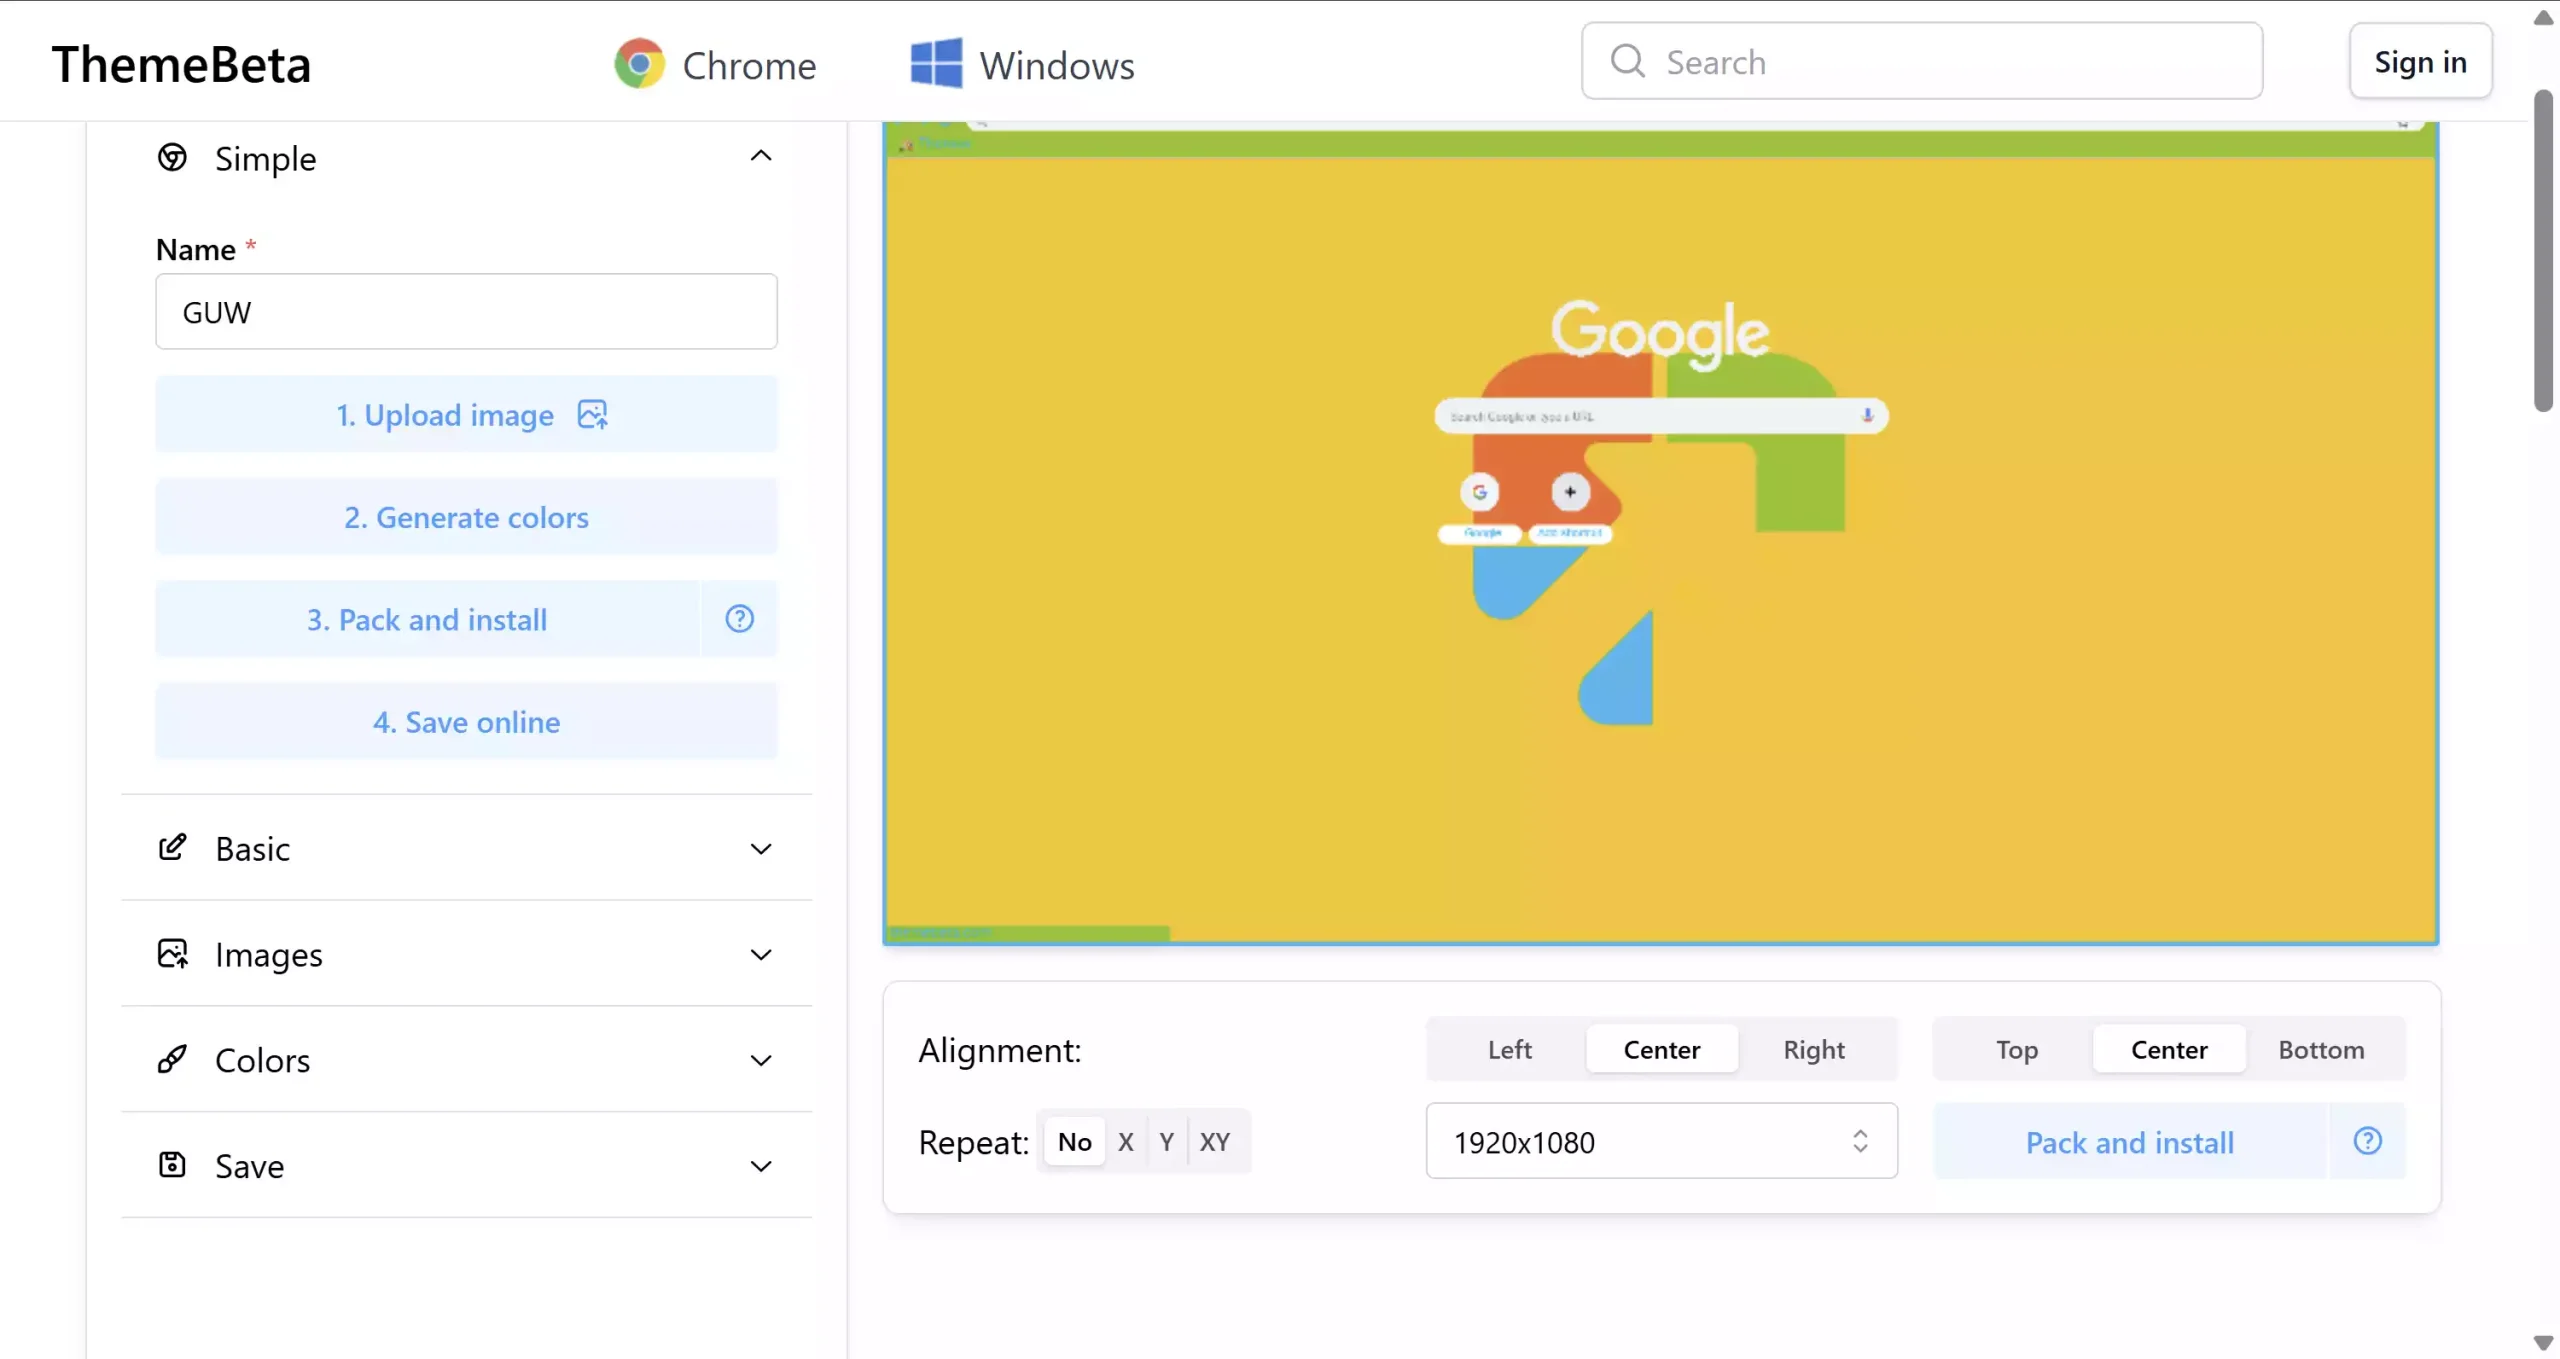Select Top vertical alignment
This screenshot has width=2560, height=1359.
tap(2016, 1049)
